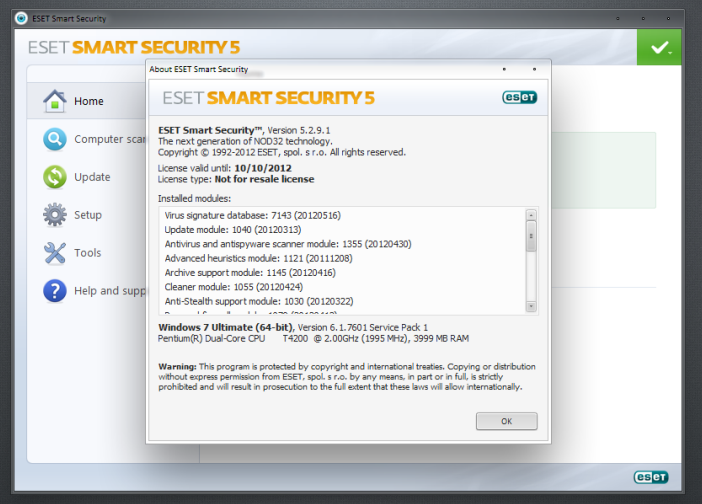The image size is (702, 504).
Task: Select 'Update module: 1040' row
Action: (x=233, y=230)
